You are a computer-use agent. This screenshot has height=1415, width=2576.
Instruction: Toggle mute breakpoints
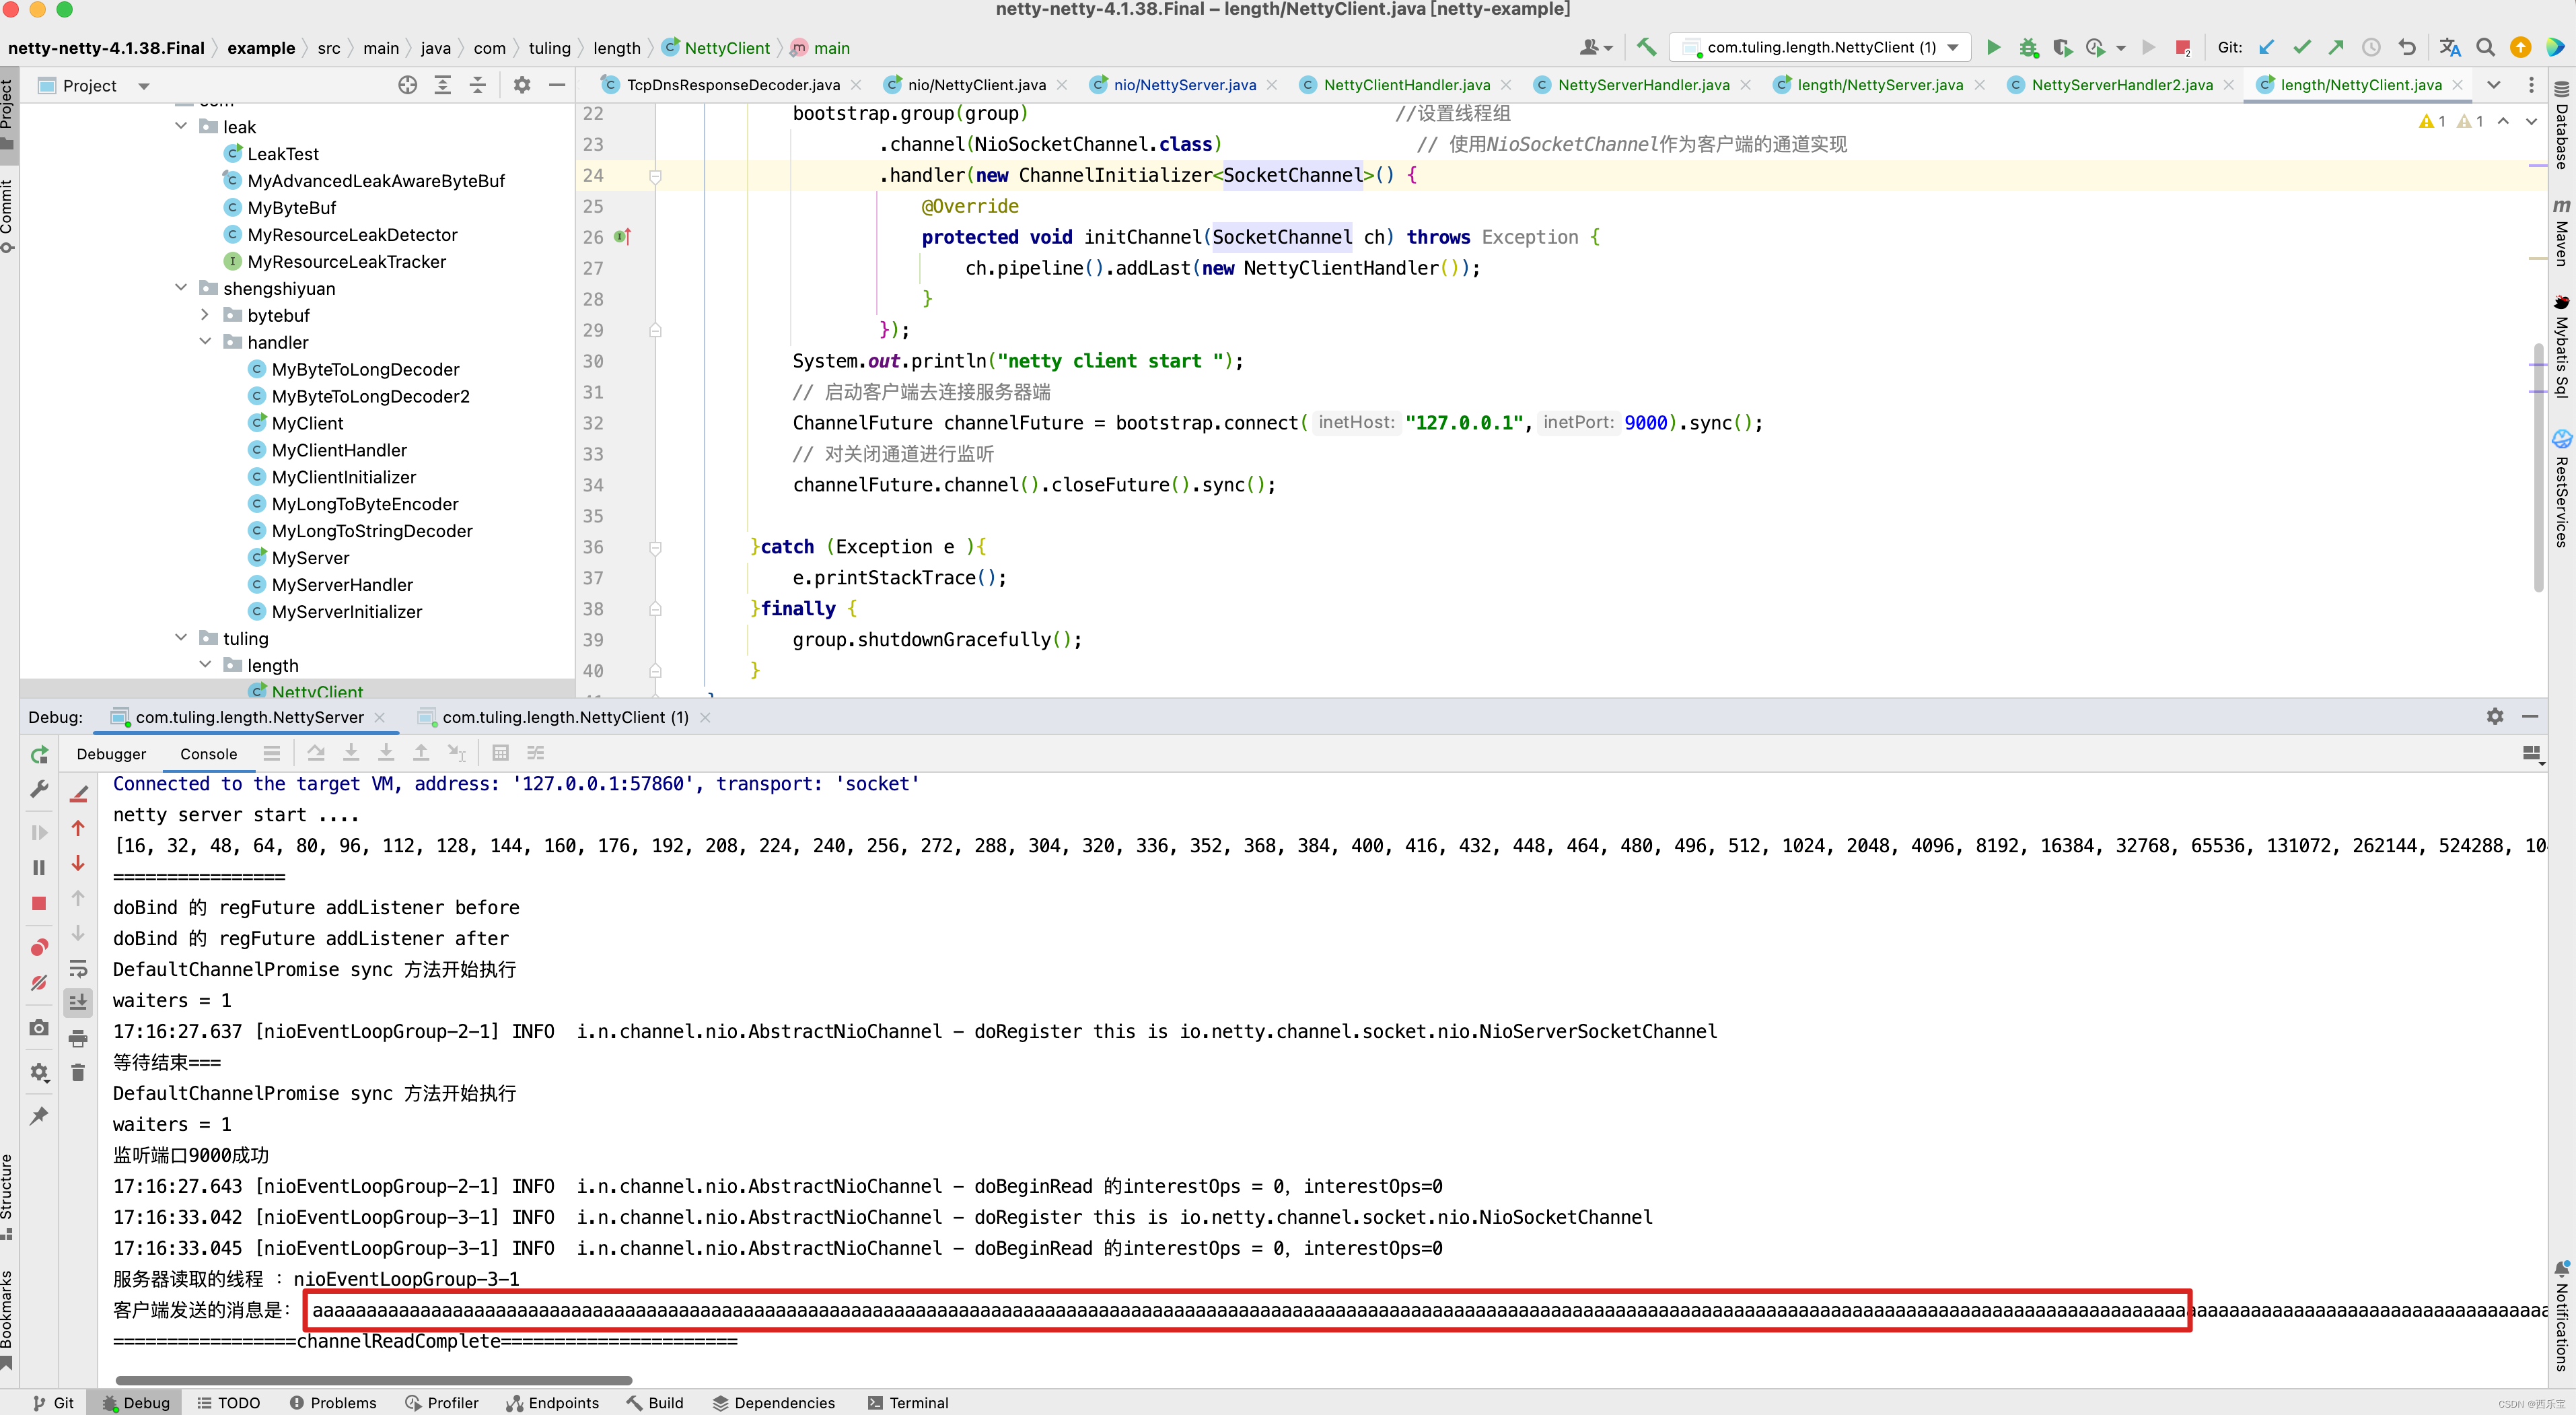point(39,983)
